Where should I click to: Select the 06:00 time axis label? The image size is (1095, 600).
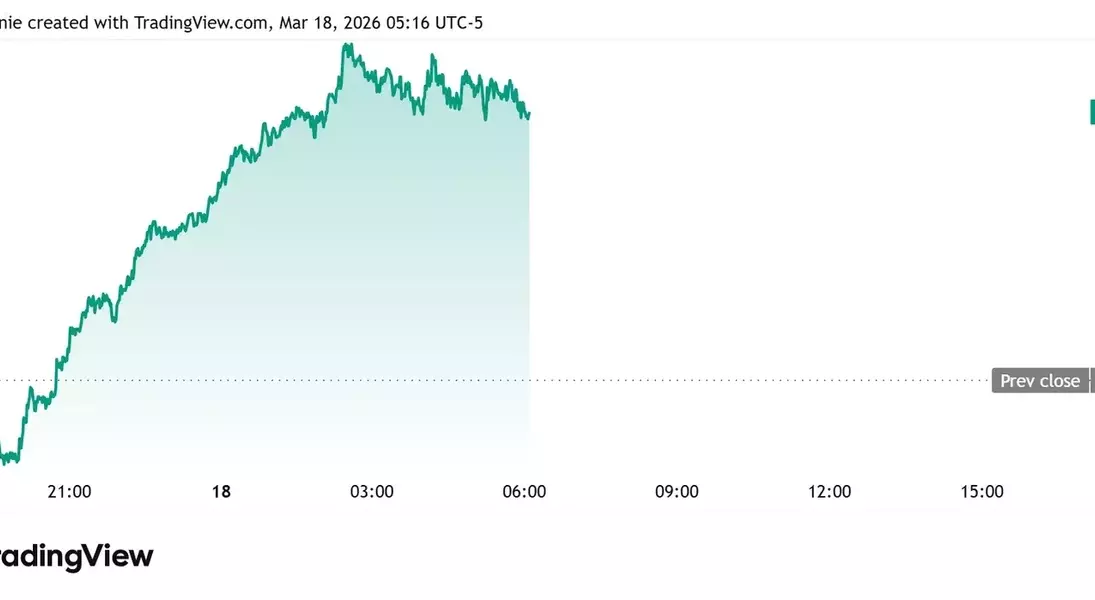click(x=524, y=491)
